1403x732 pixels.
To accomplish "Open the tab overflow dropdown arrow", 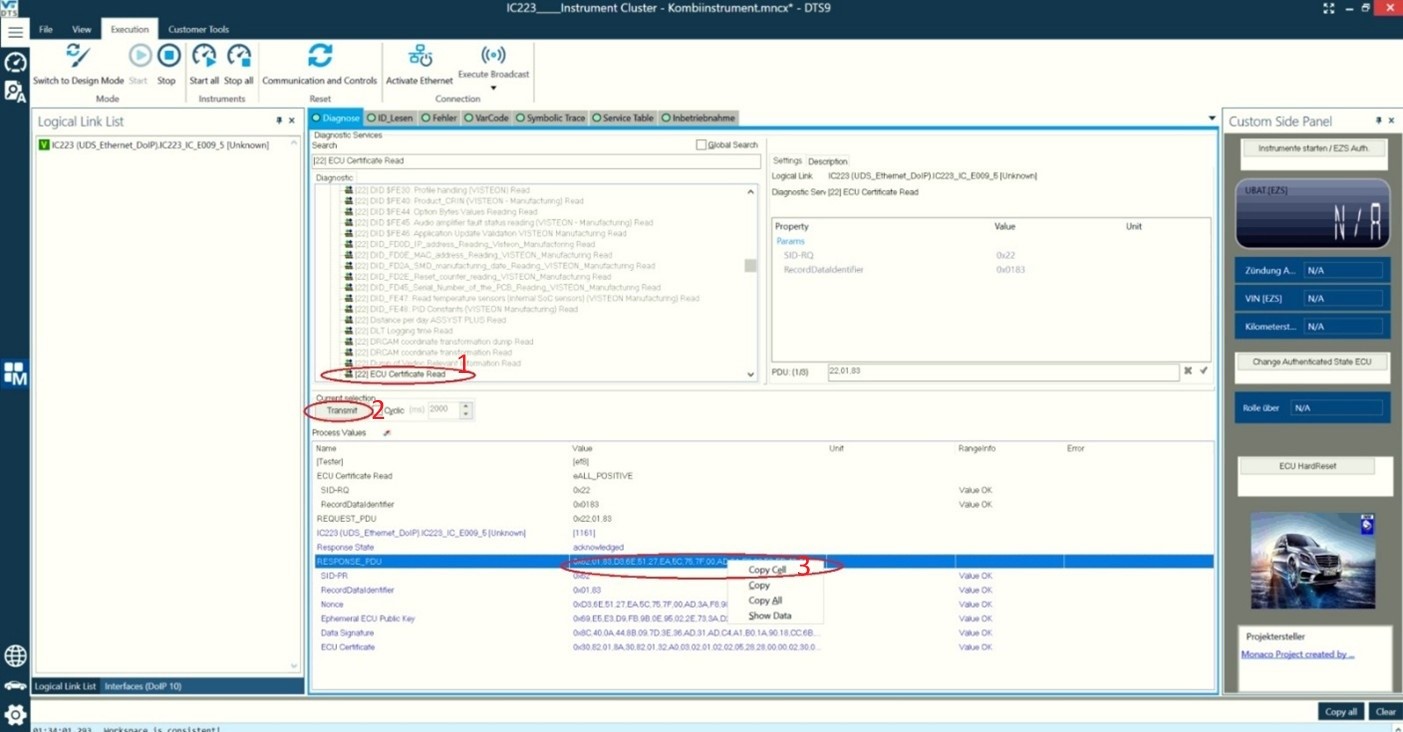I will [1212, 118].
